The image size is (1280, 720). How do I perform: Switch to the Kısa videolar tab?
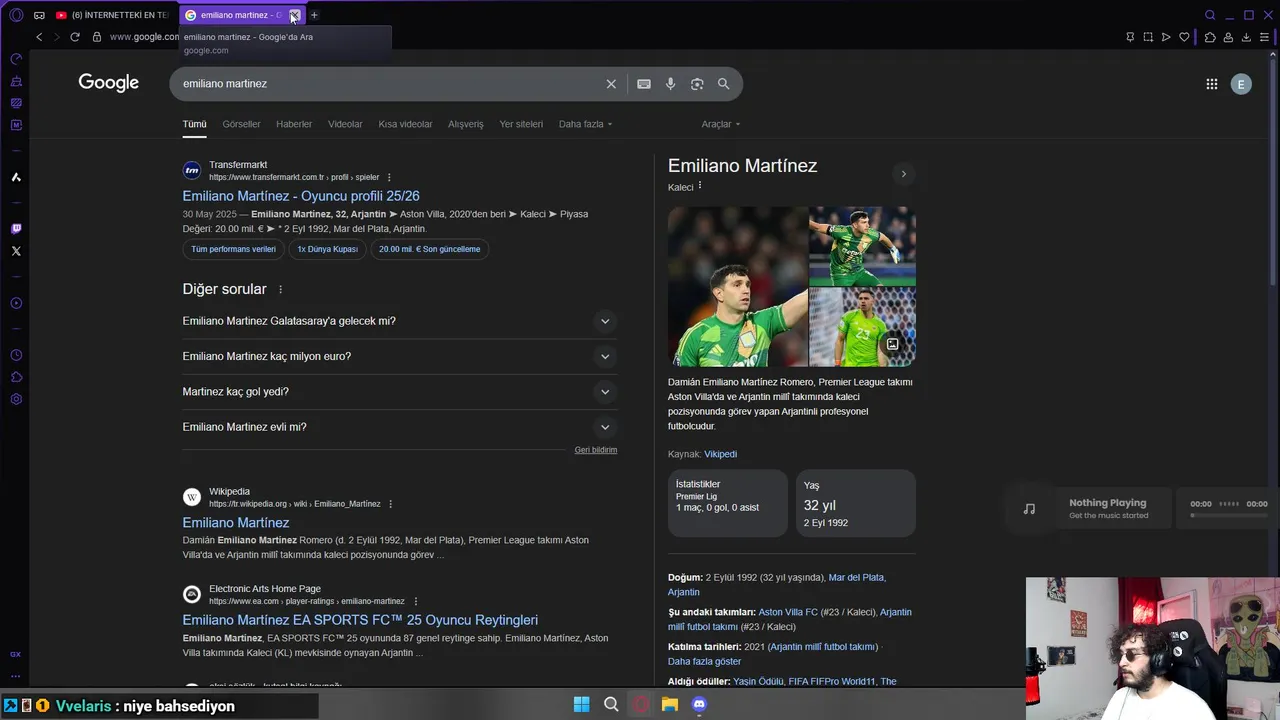coord(405,124)
